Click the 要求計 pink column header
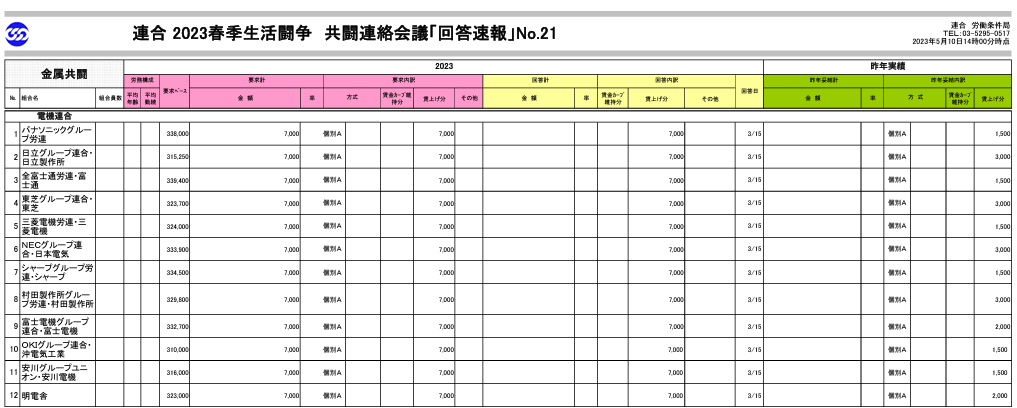Image resolution: width=1017 pixels, height=408 pixels. (256, 80)
